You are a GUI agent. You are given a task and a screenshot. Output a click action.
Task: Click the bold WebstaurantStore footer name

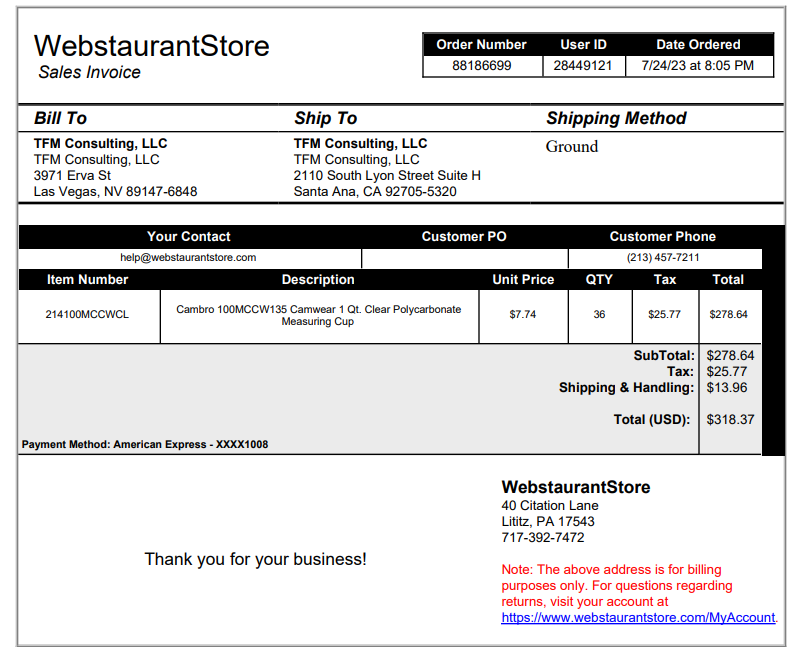click(576, 487)
